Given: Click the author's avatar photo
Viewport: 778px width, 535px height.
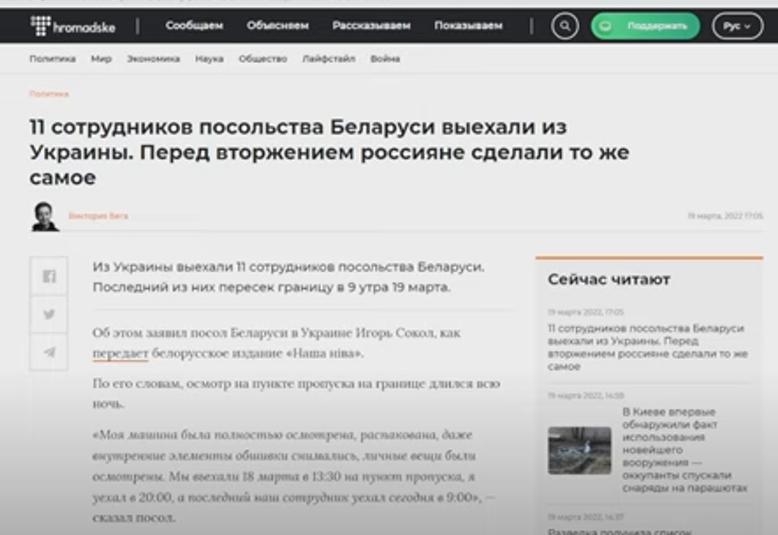Looking at the screenshot, I should click(45, 216).
